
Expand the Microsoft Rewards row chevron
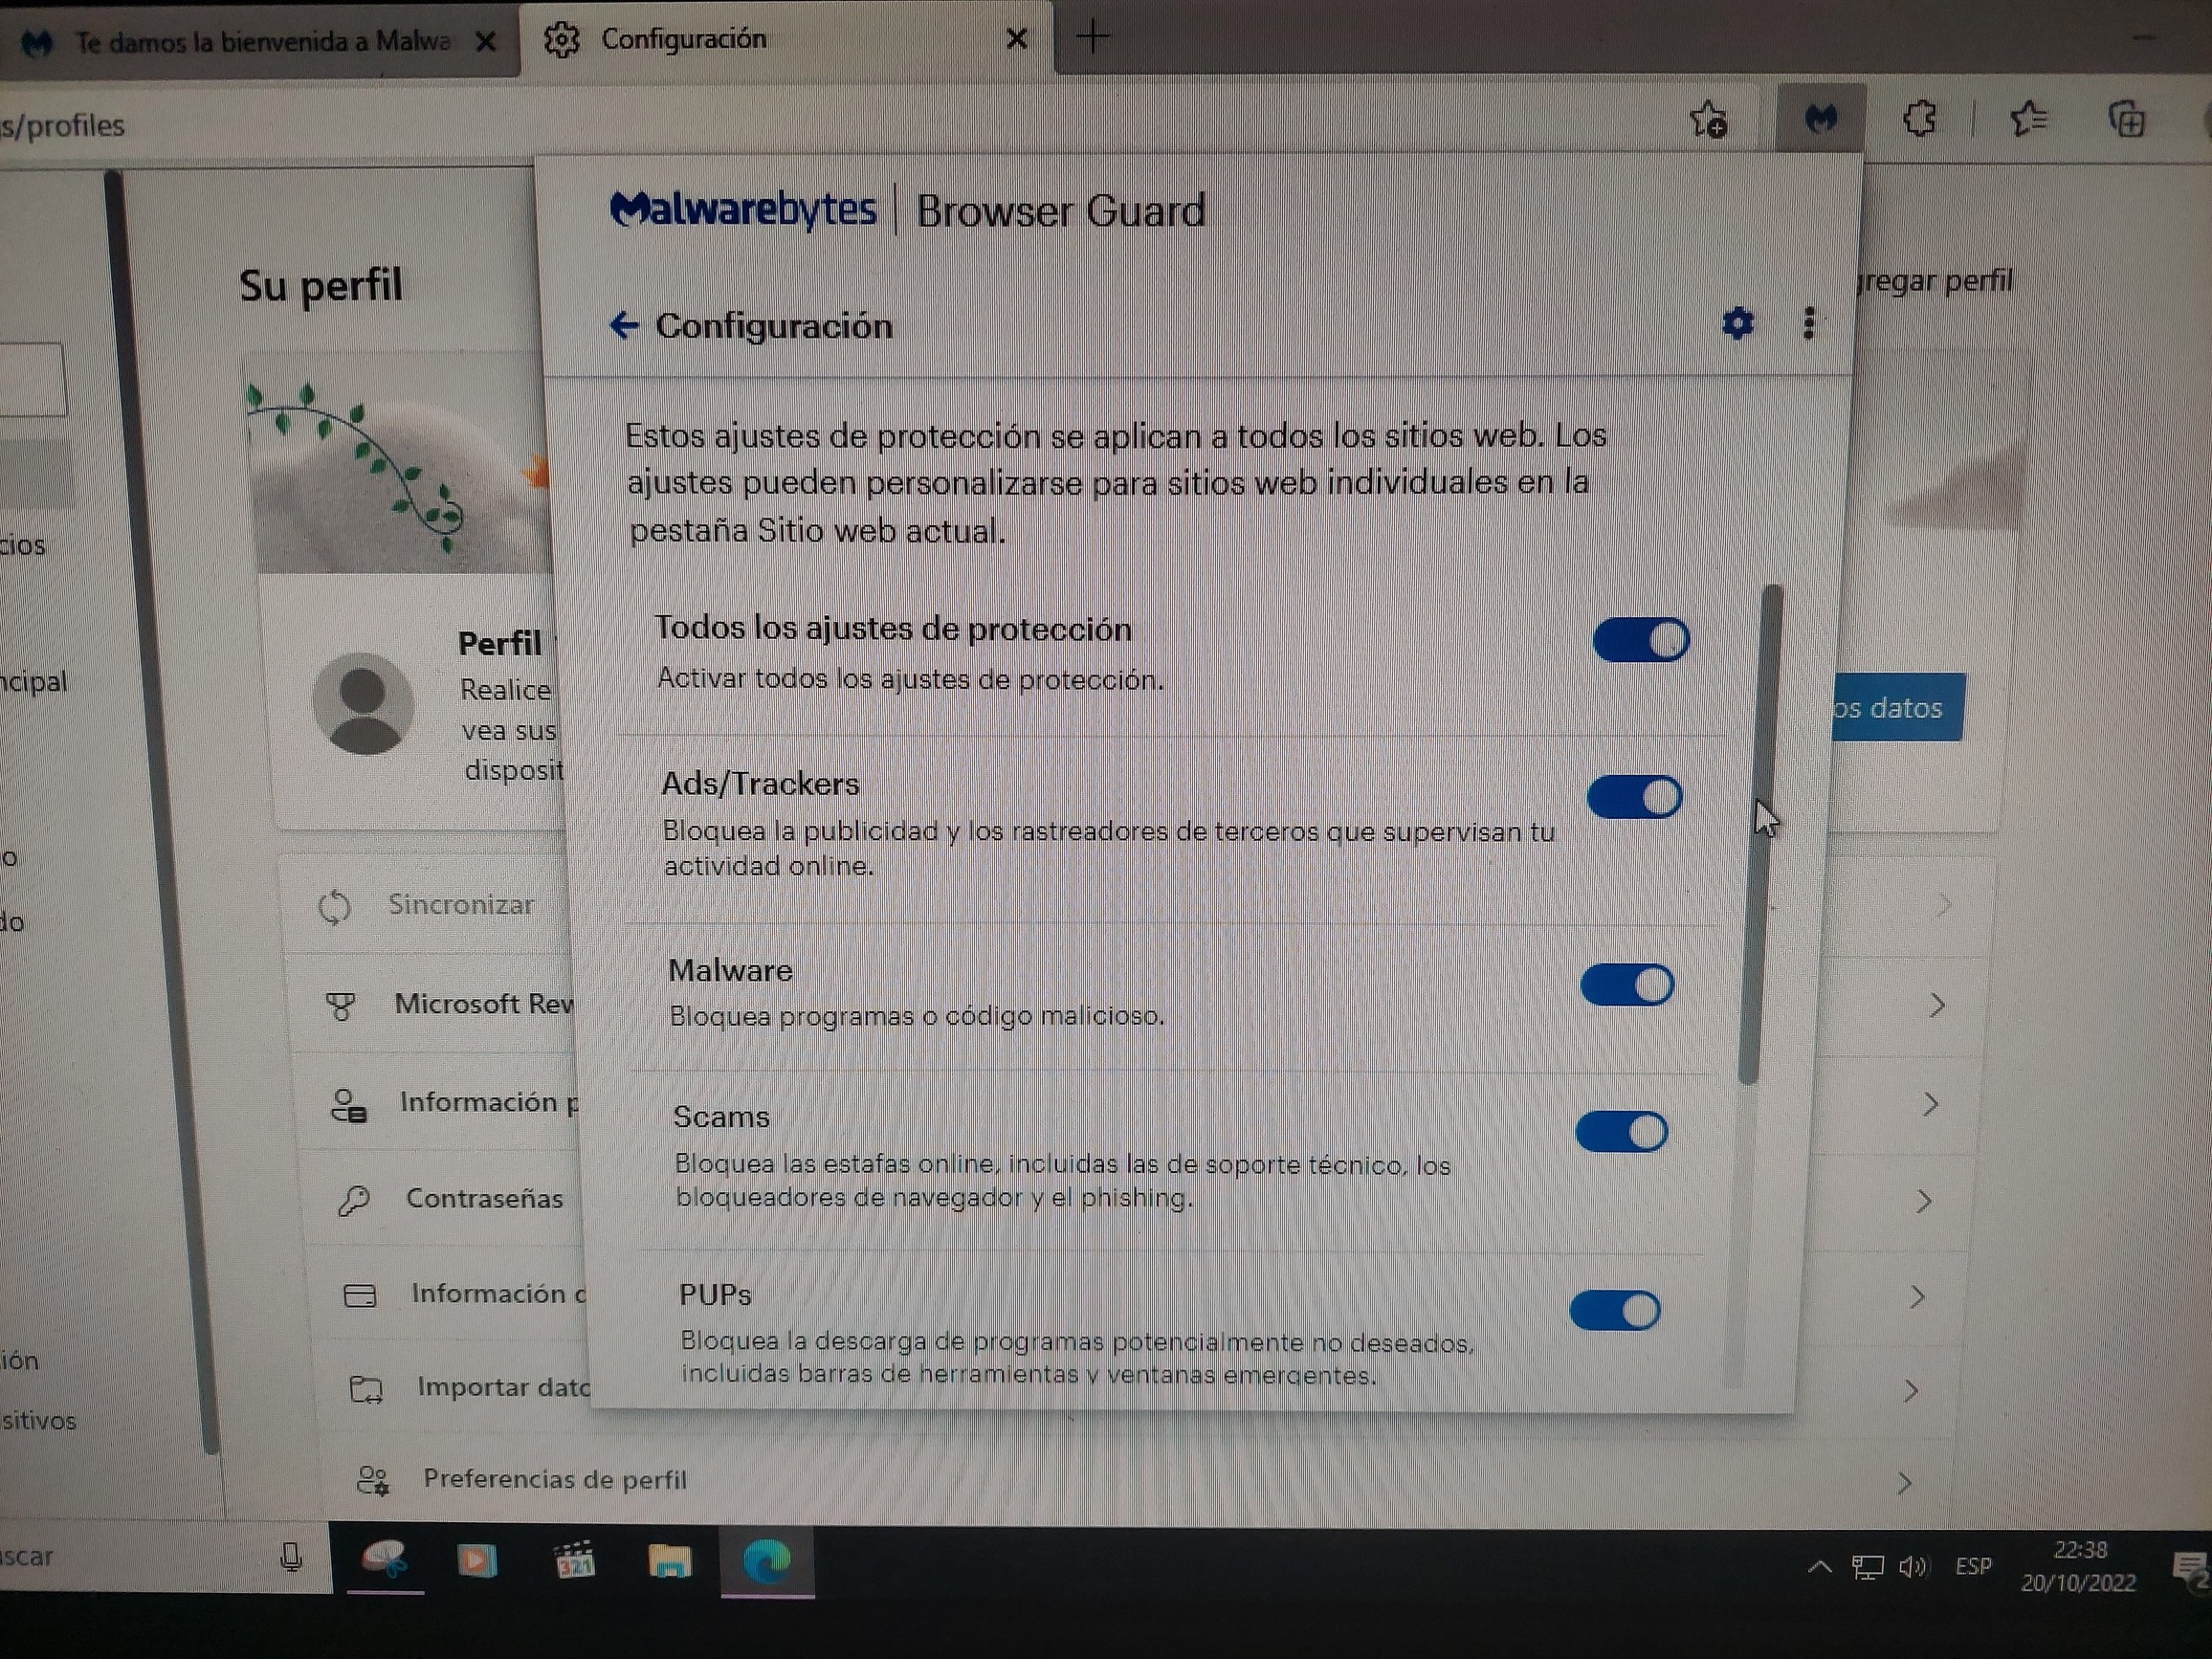[x=1937, y=1005]
